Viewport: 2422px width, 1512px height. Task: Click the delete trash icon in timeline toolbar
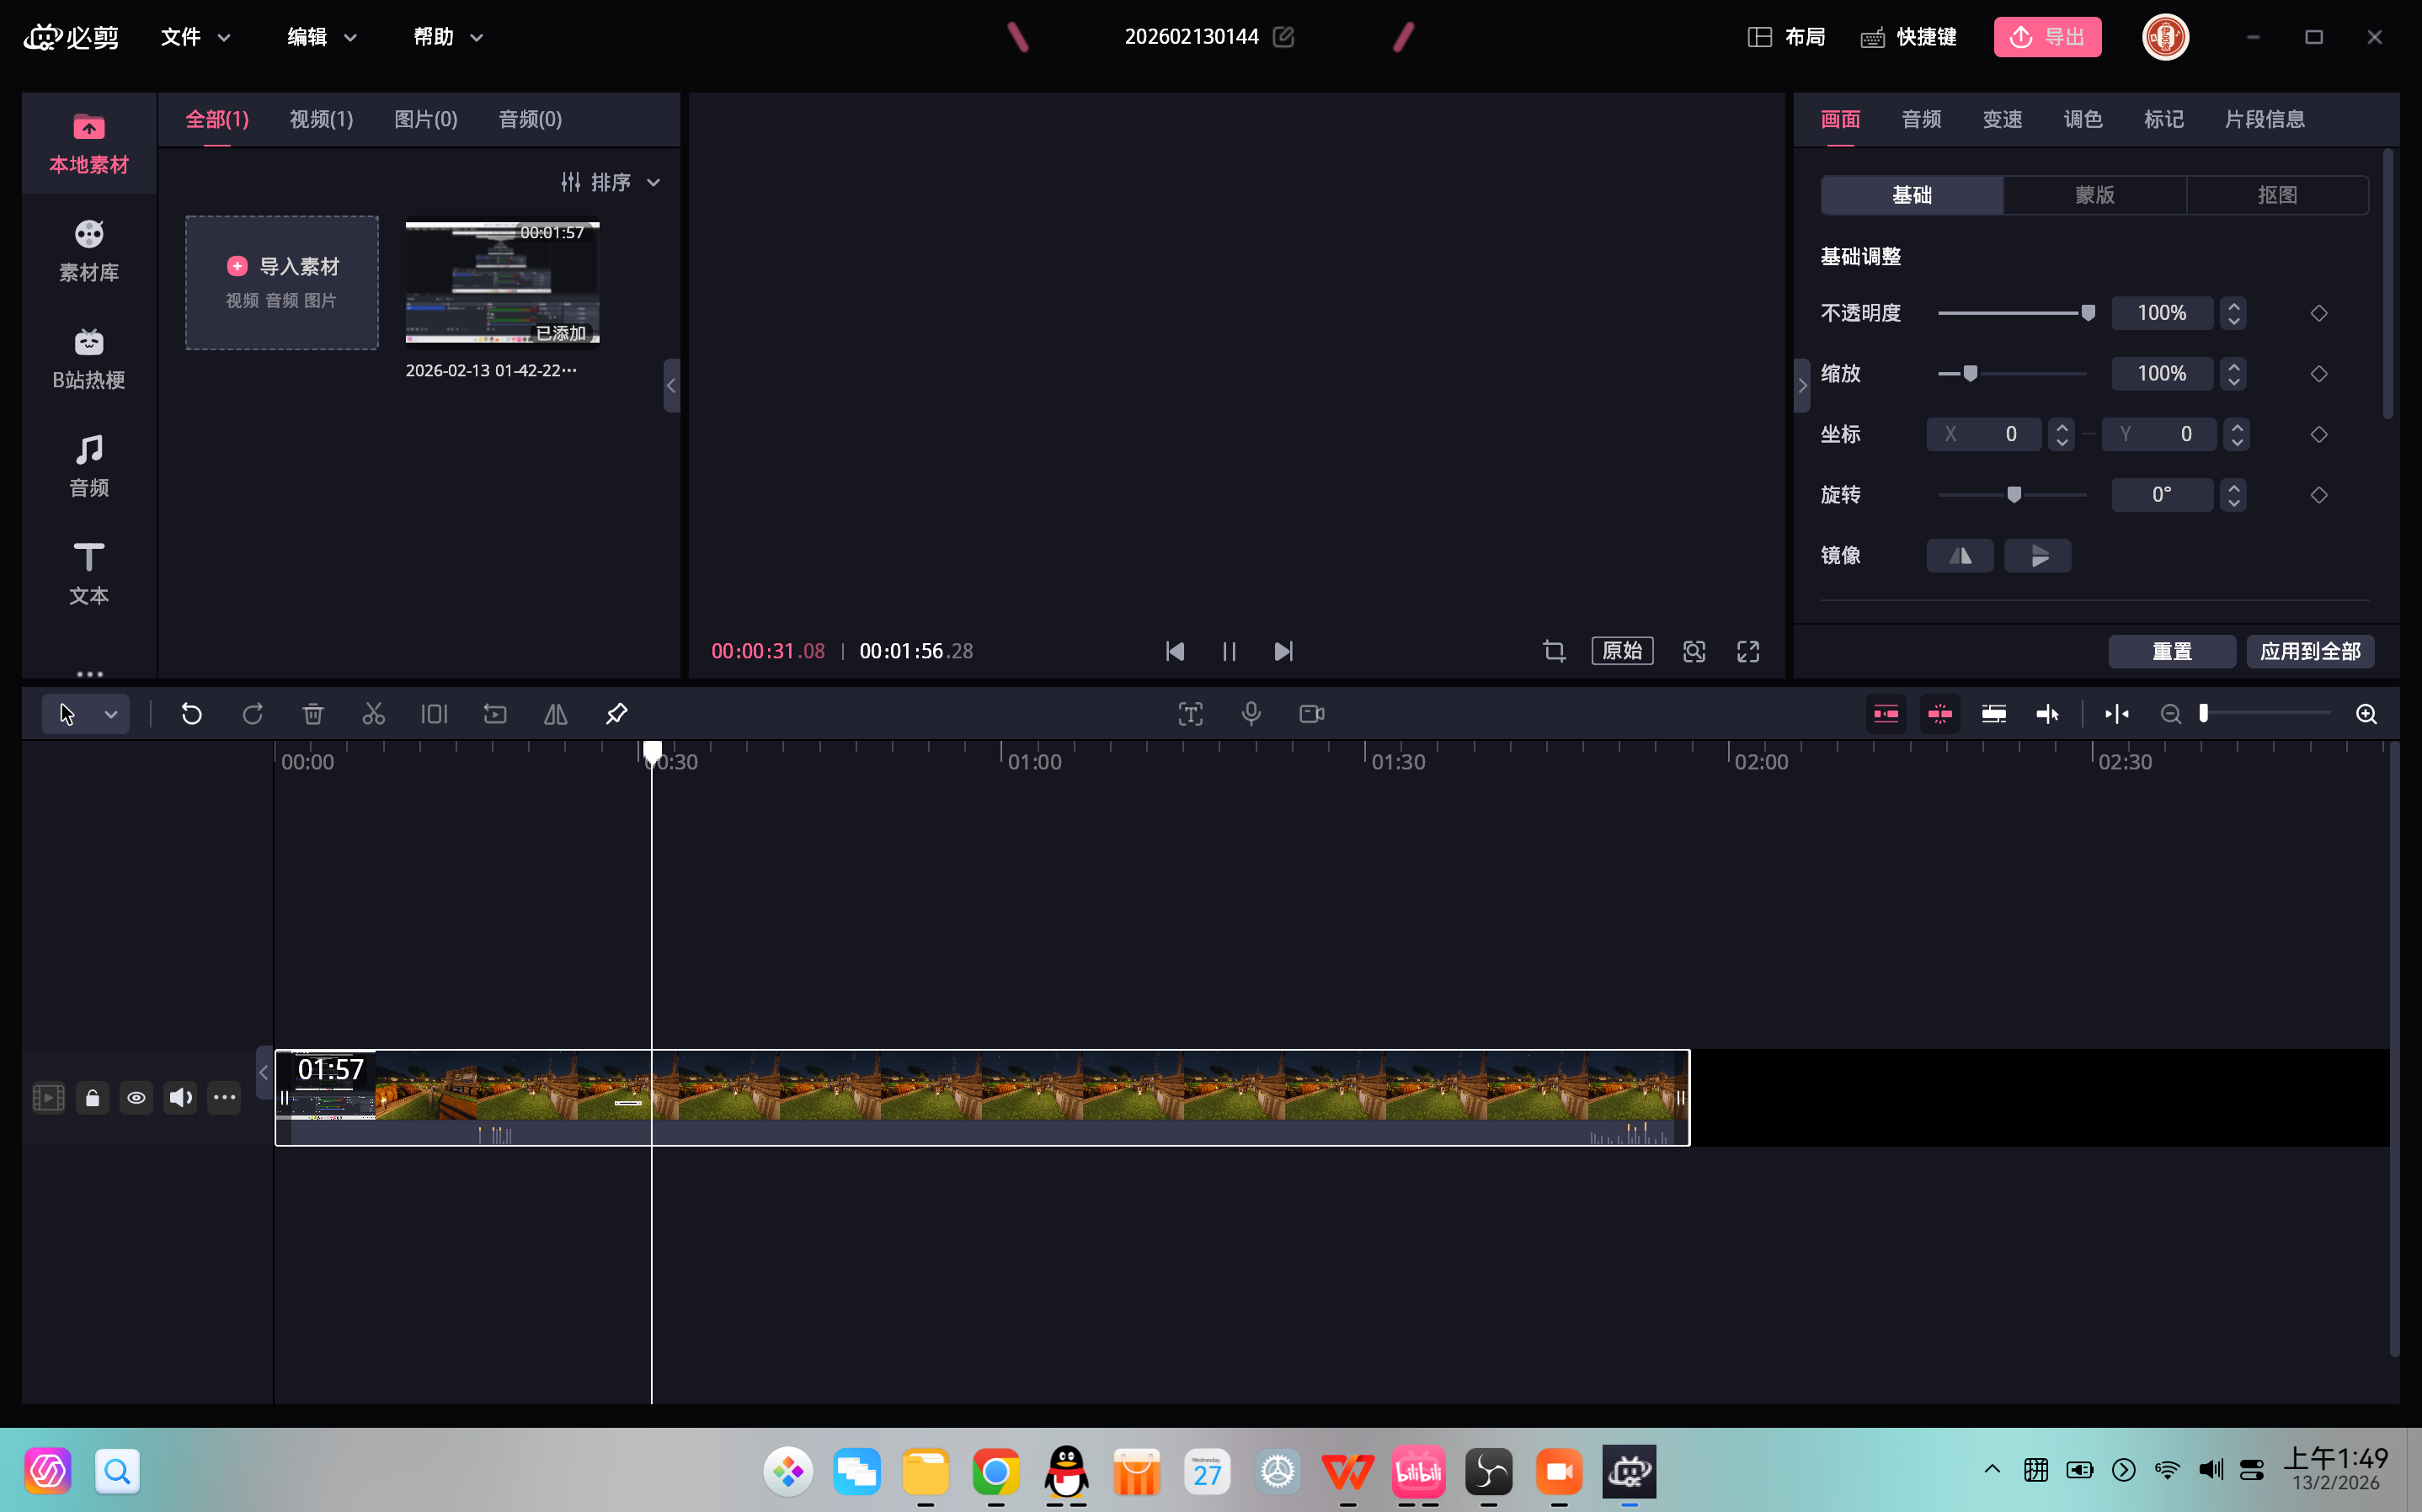pyautogui.click(x=313, y=714)
